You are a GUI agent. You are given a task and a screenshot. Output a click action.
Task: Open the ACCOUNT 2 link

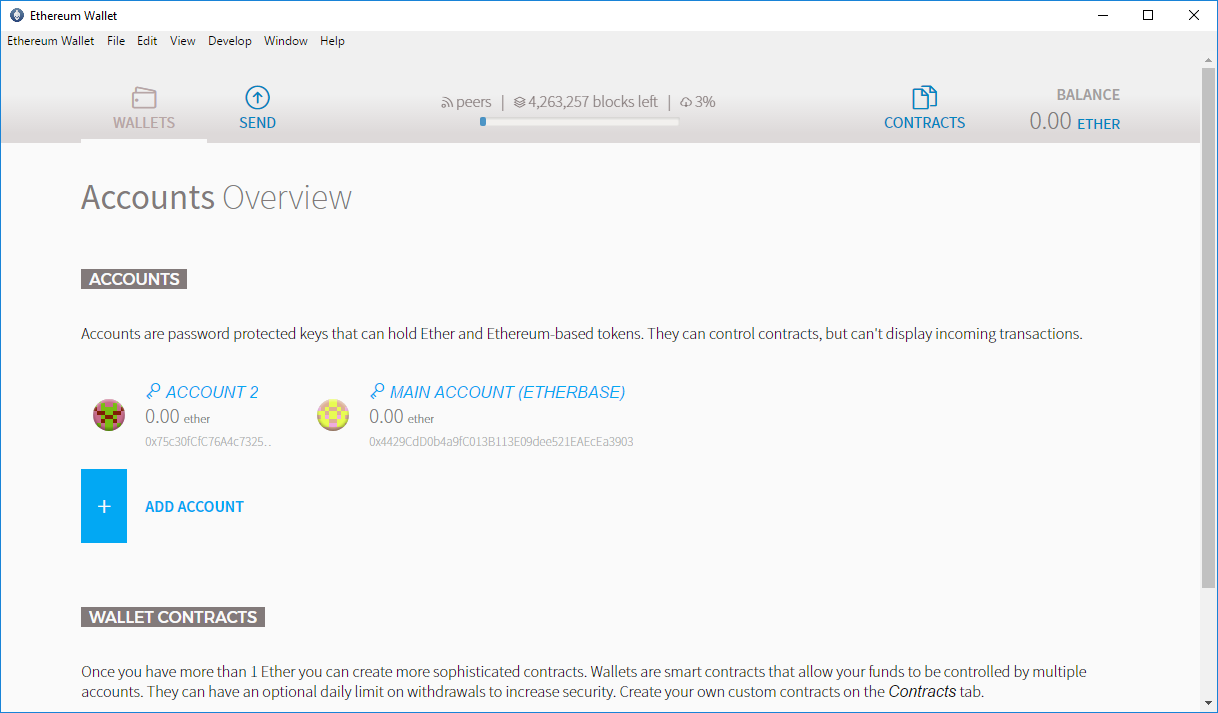click(x=212, y=392)
